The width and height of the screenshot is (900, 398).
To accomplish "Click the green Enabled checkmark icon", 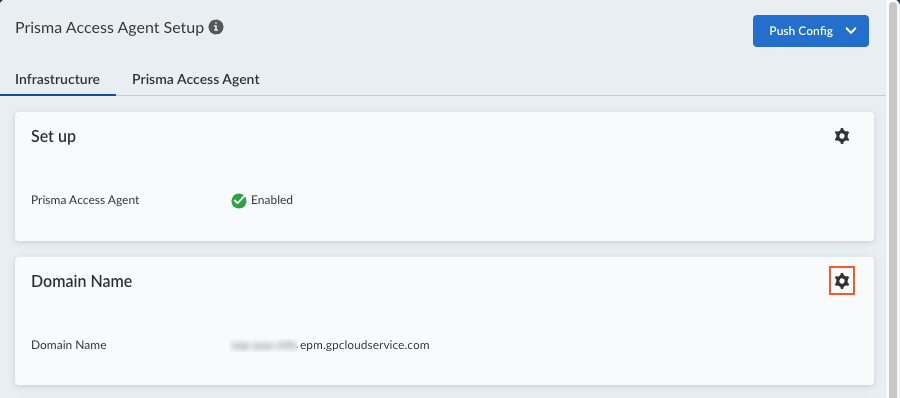I will (239, 200).
